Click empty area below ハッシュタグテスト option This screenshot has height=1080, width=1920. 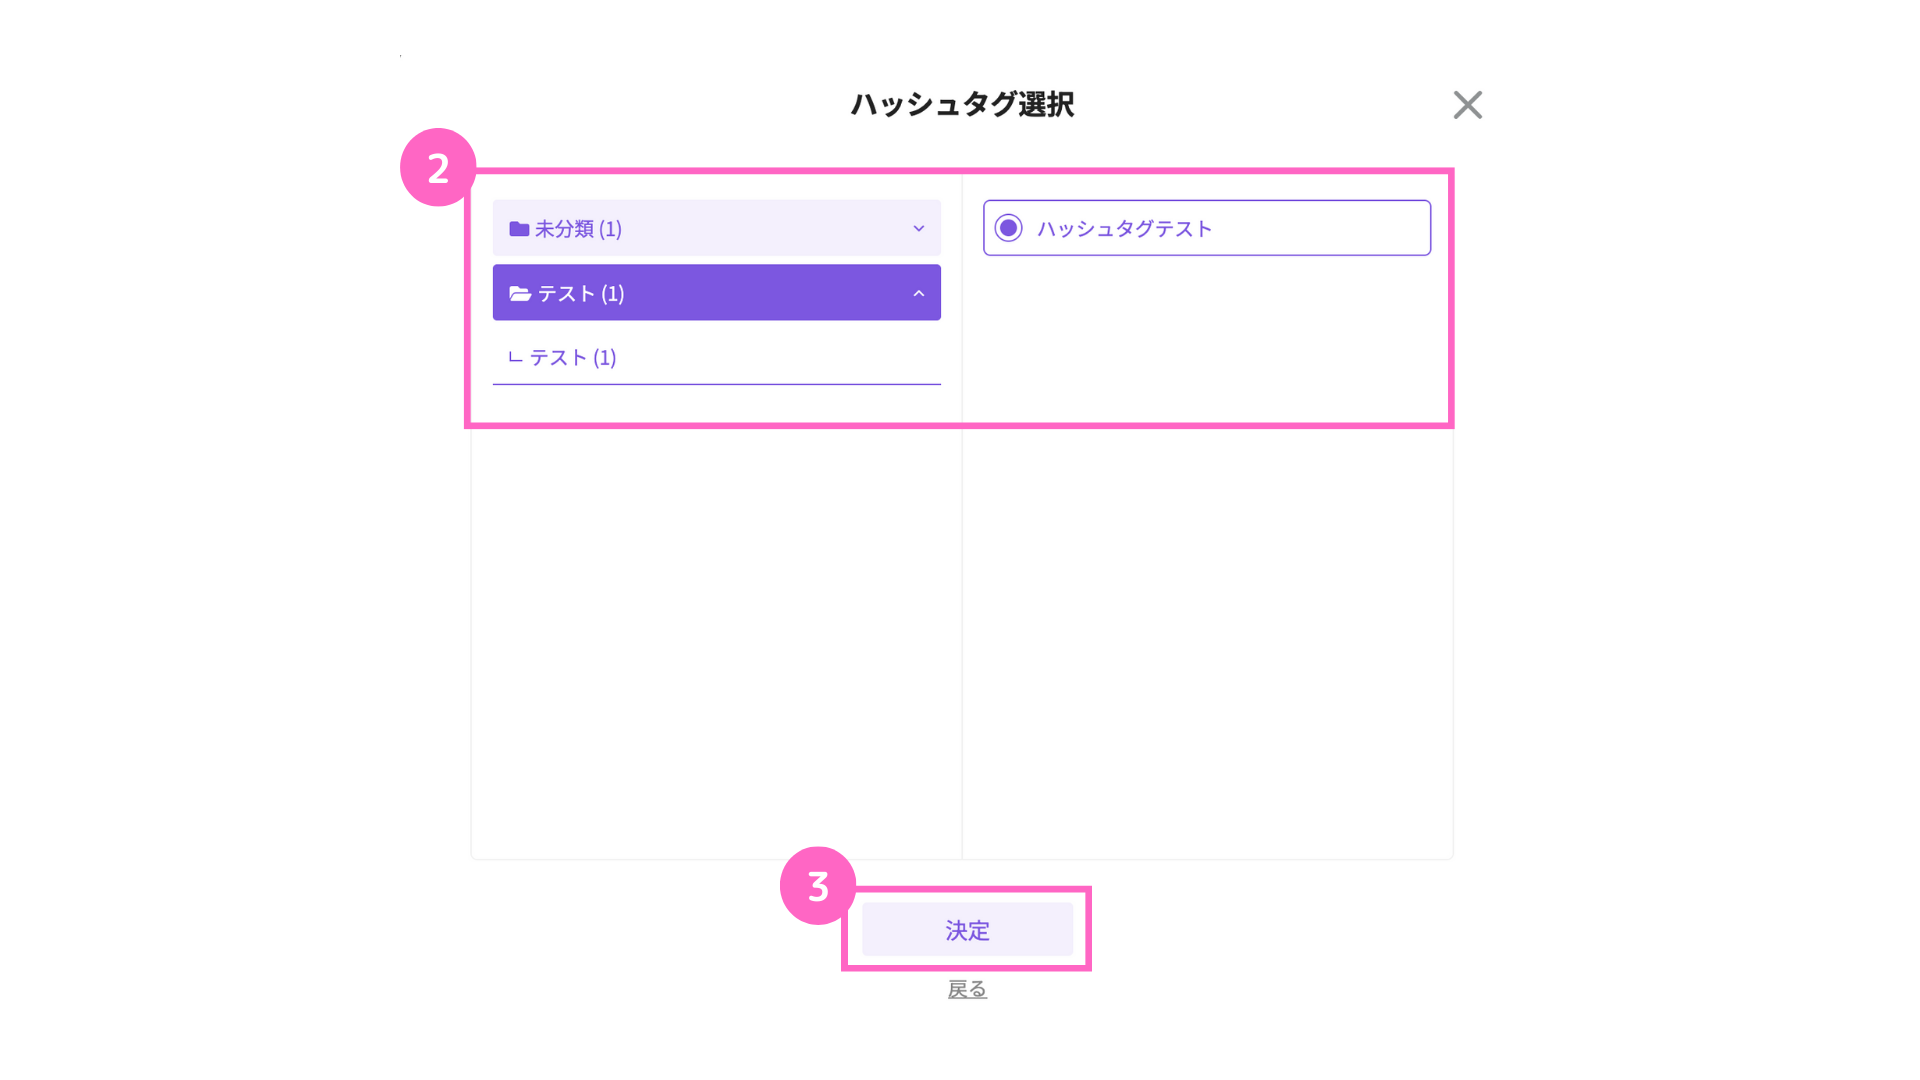(x=1207, y=600)
